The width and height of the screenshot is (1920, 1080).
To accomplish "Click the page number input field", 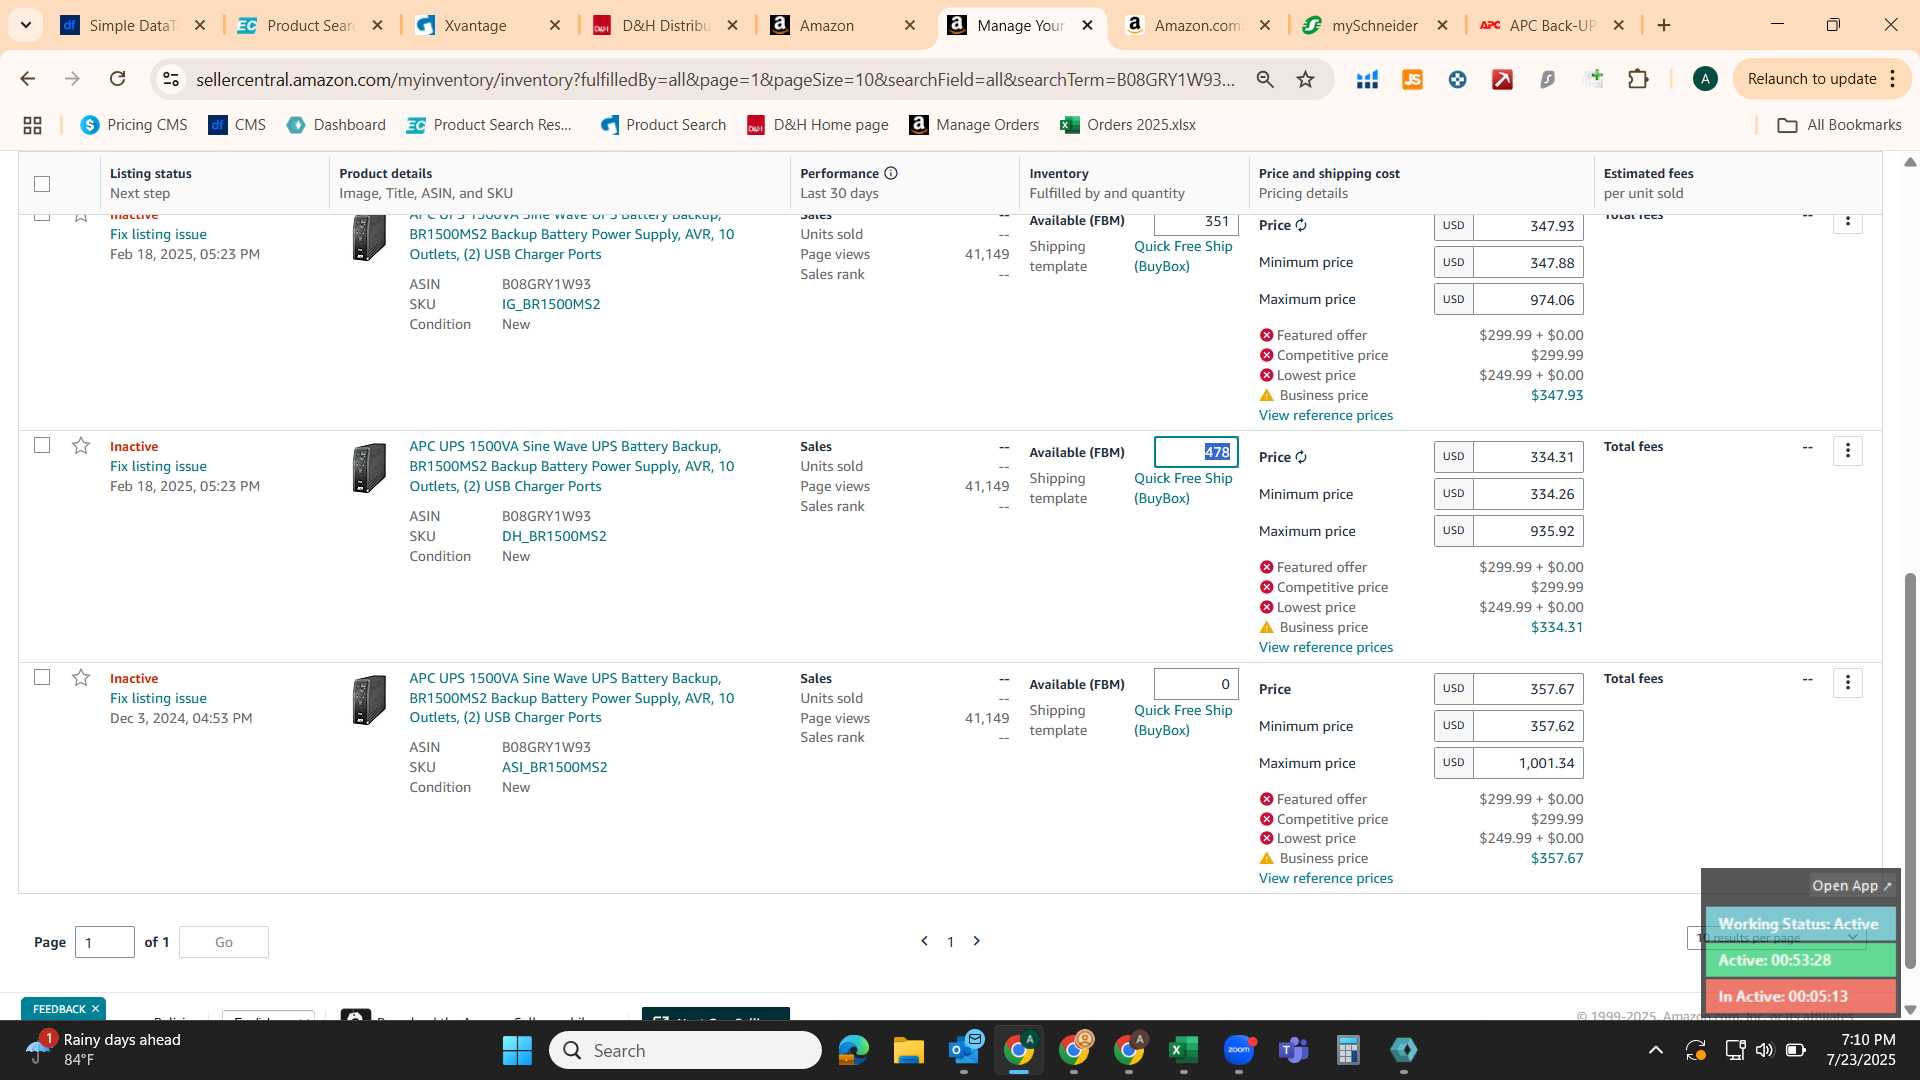I will (105, 942).
